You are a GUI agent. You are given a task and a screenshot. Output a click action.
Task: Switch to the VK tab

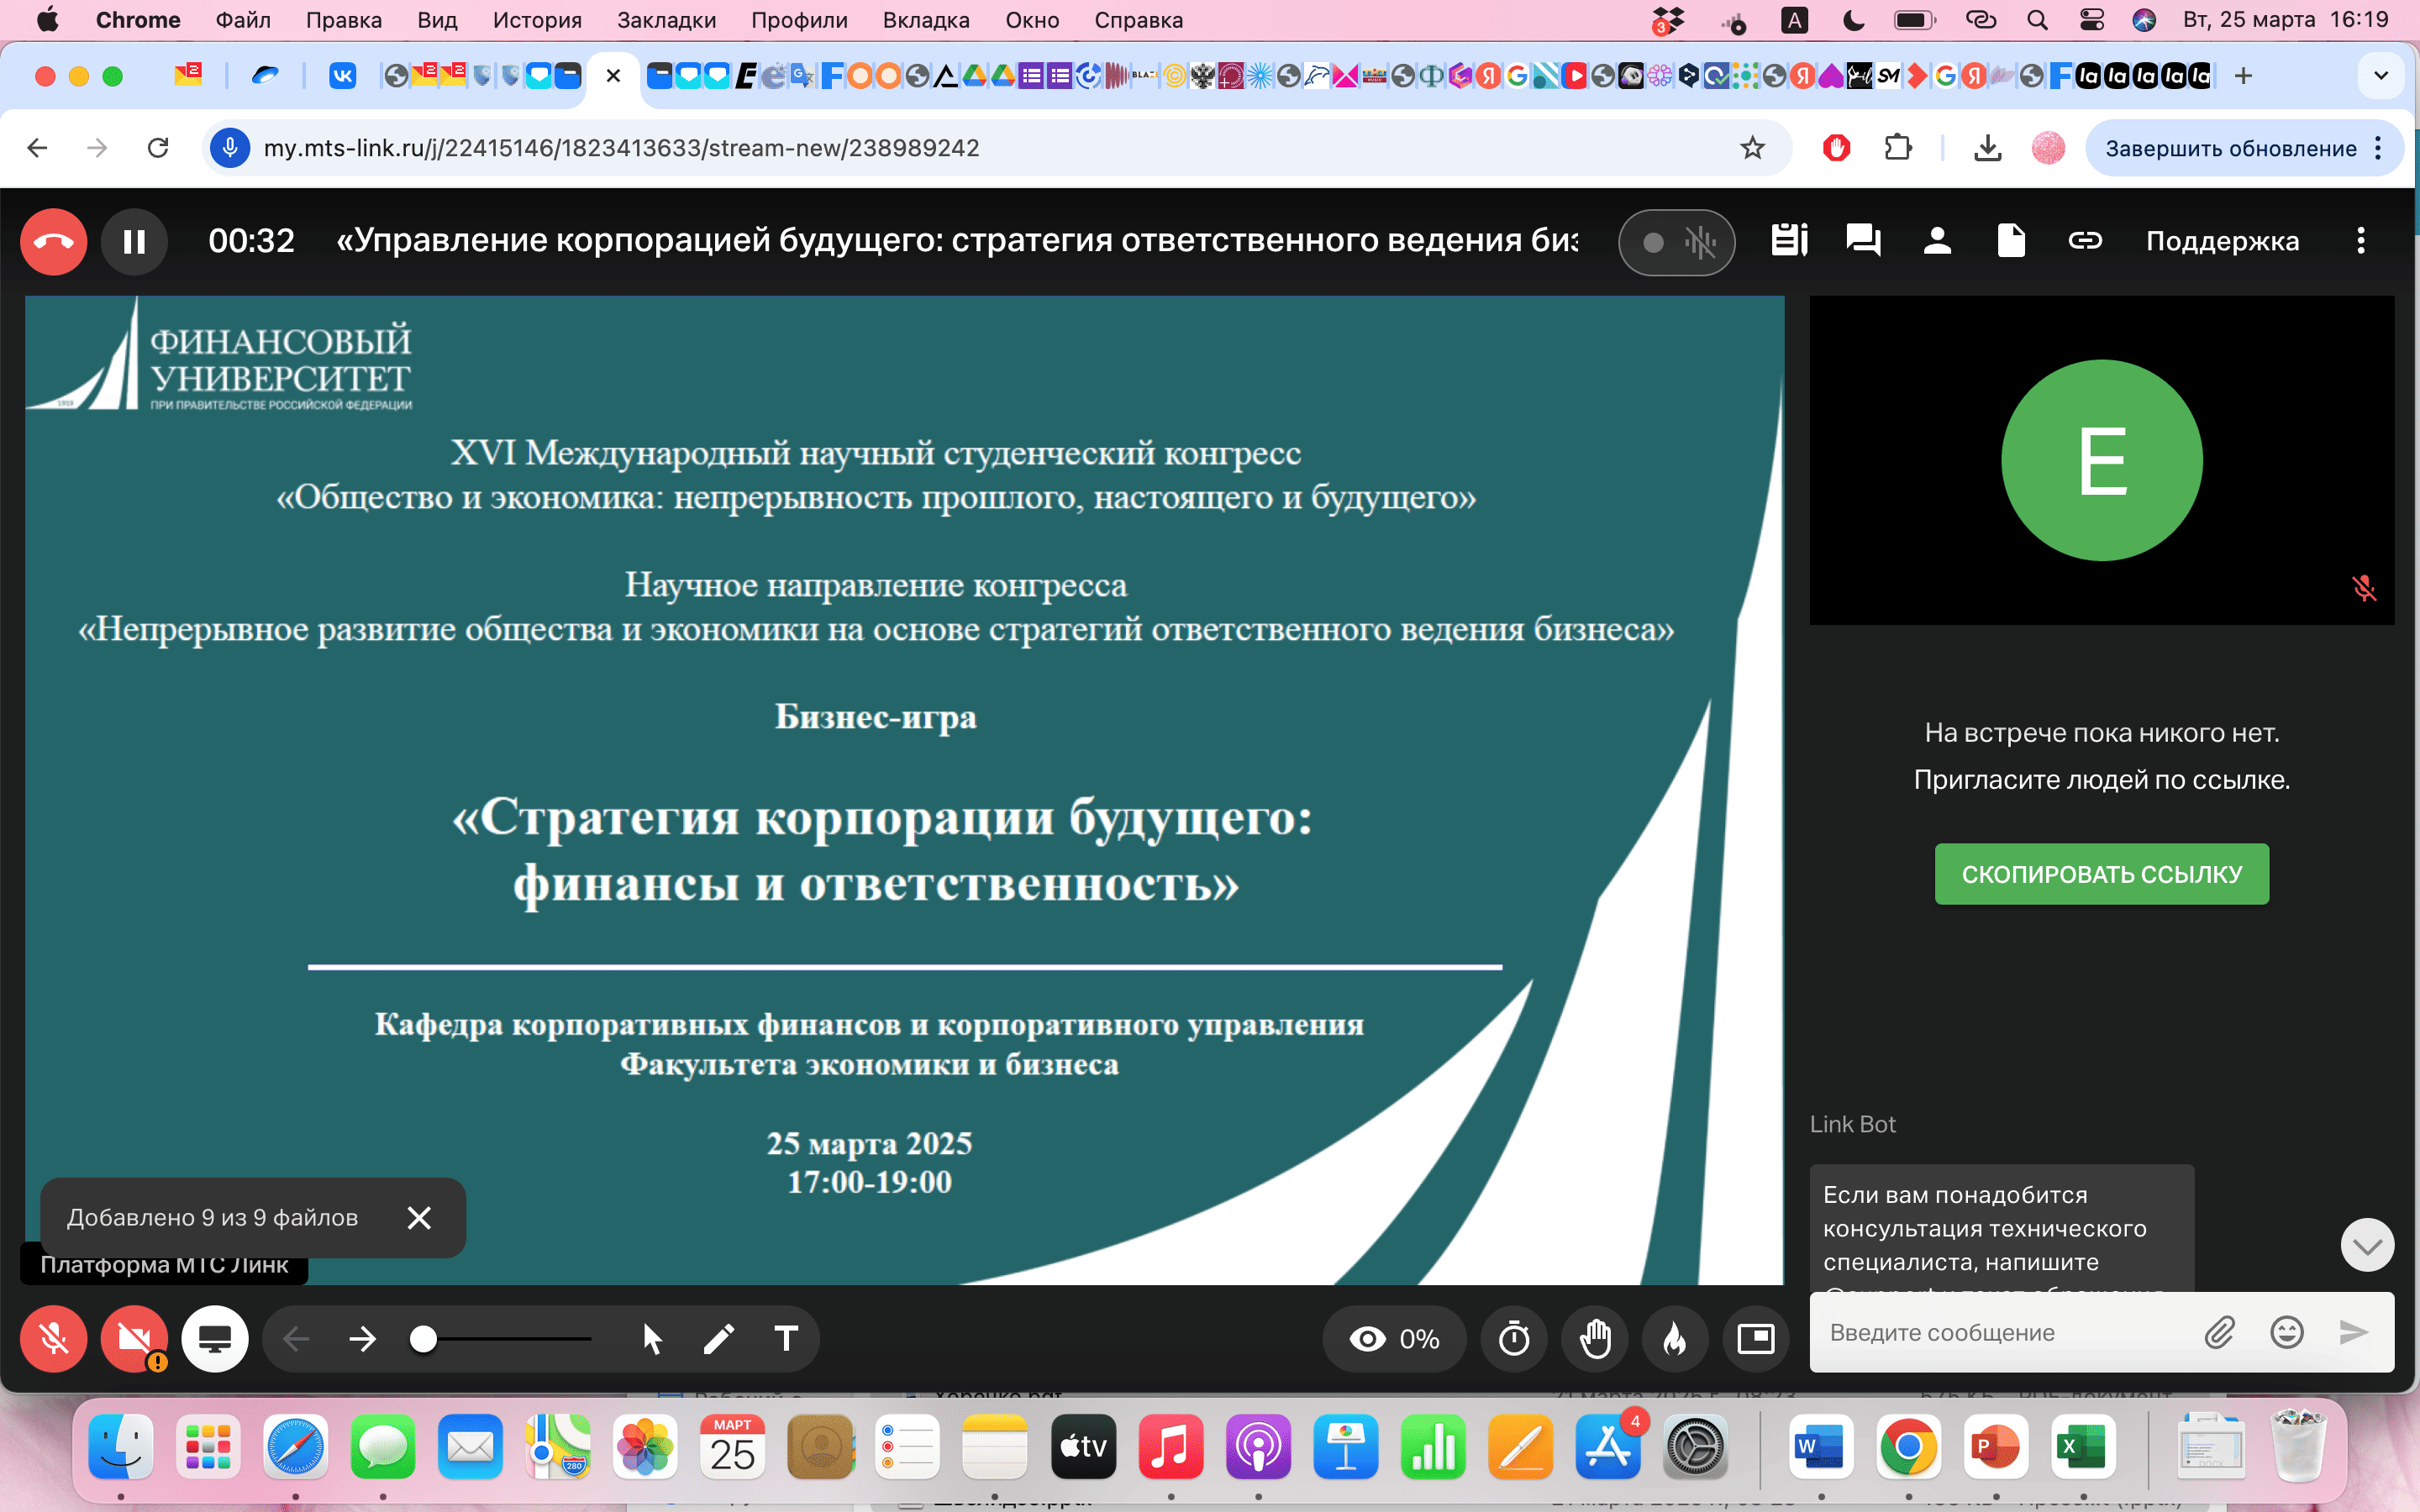point(342,76)
